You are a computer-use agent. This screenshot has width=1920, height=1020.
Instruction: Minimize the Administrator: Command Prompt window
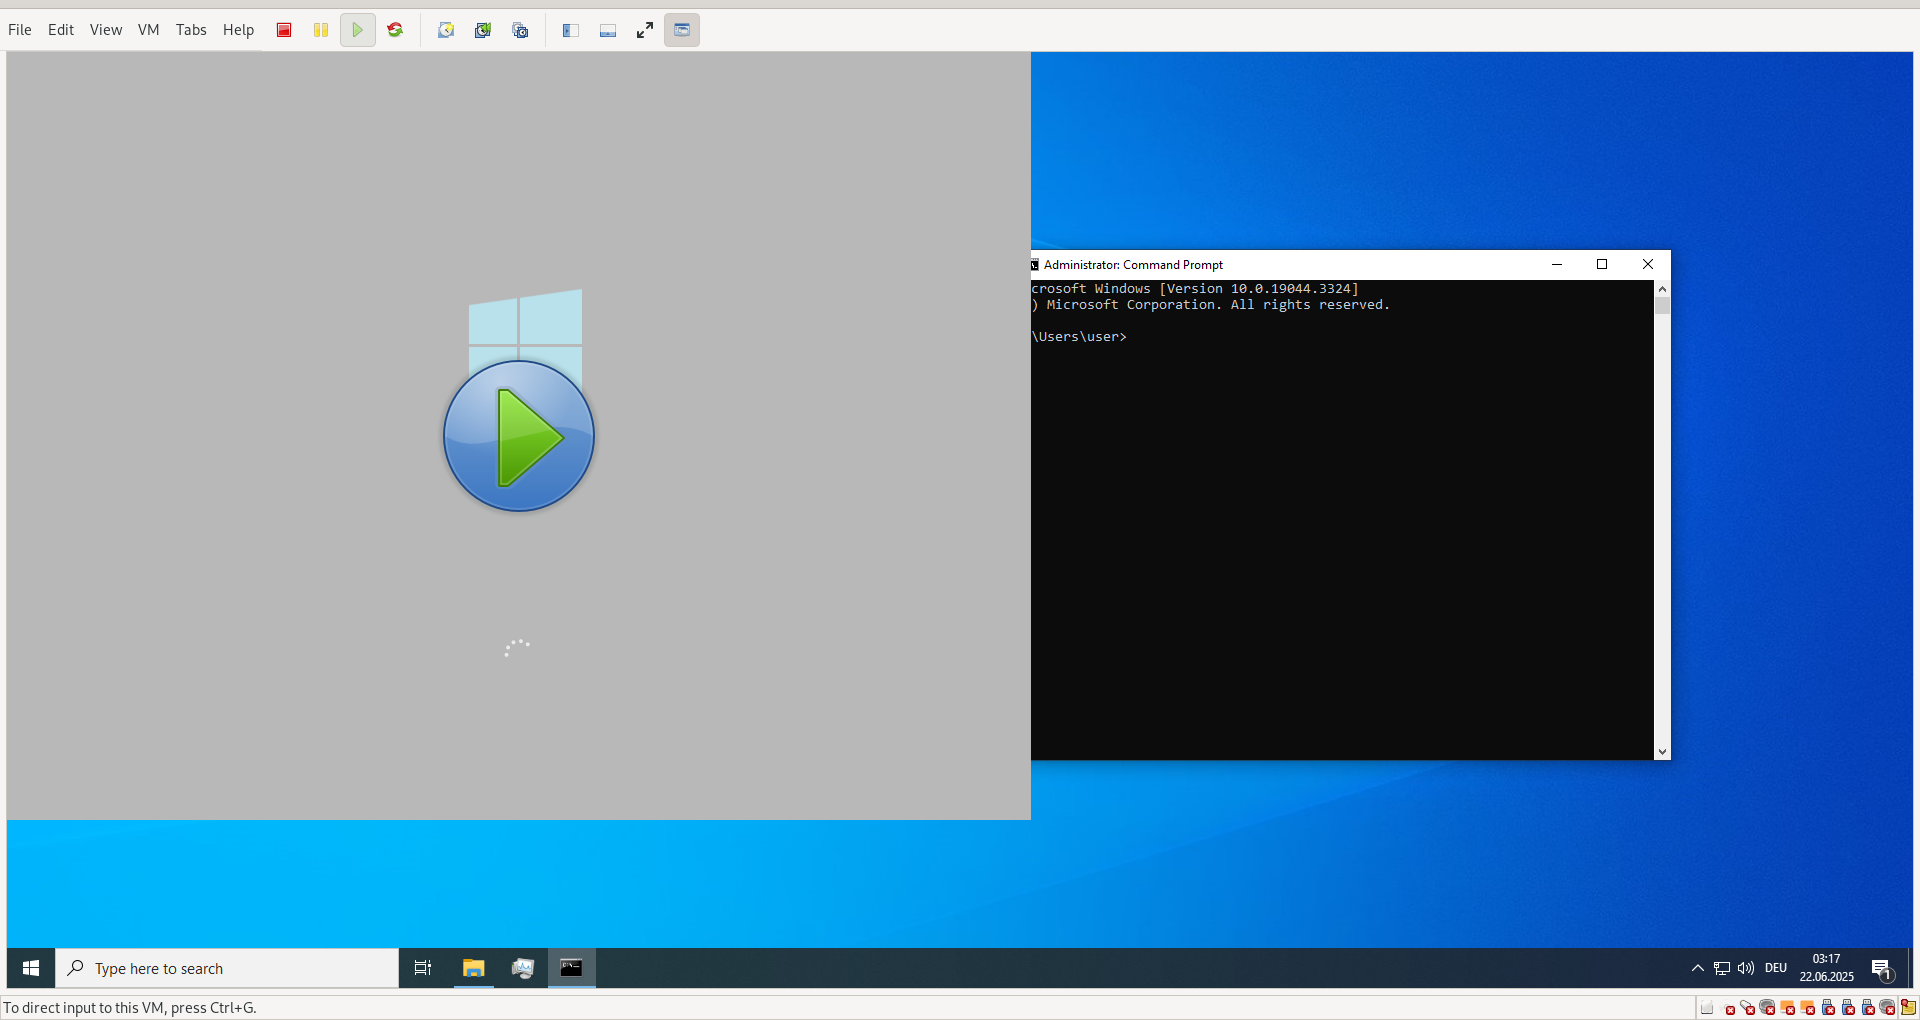pos(1557,264)
